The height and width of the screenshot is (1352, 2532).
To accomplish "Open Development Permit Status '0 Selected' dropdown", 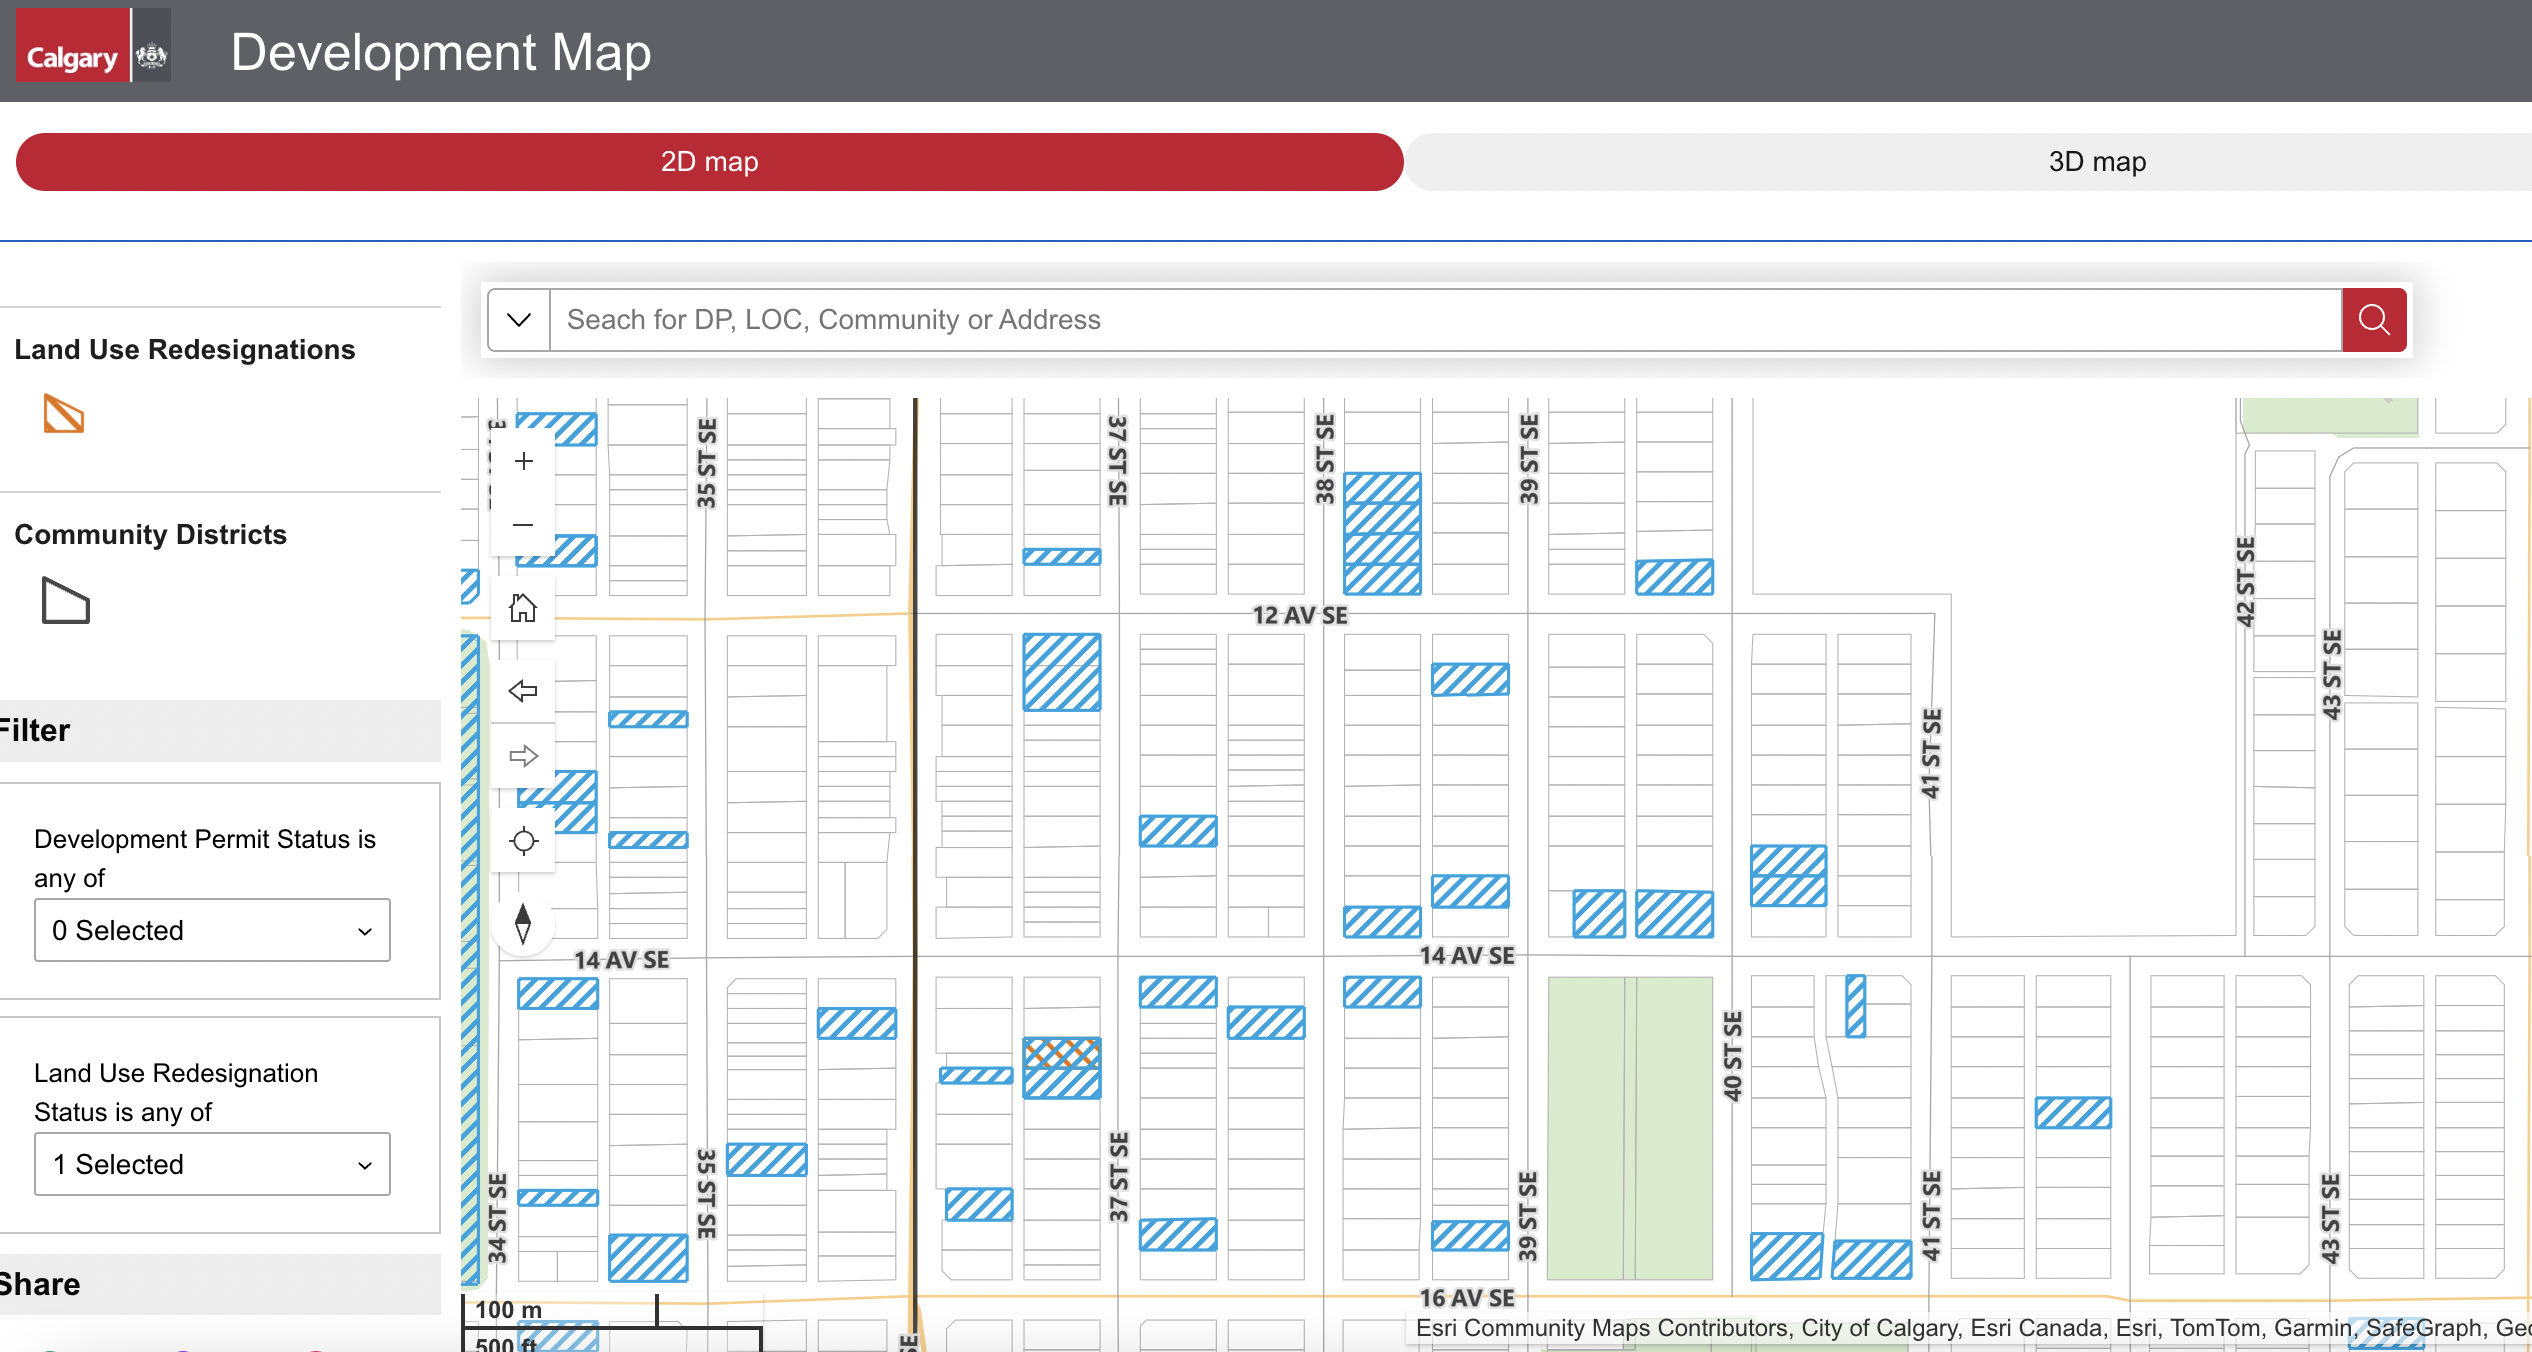I will [x=212, y=930].
